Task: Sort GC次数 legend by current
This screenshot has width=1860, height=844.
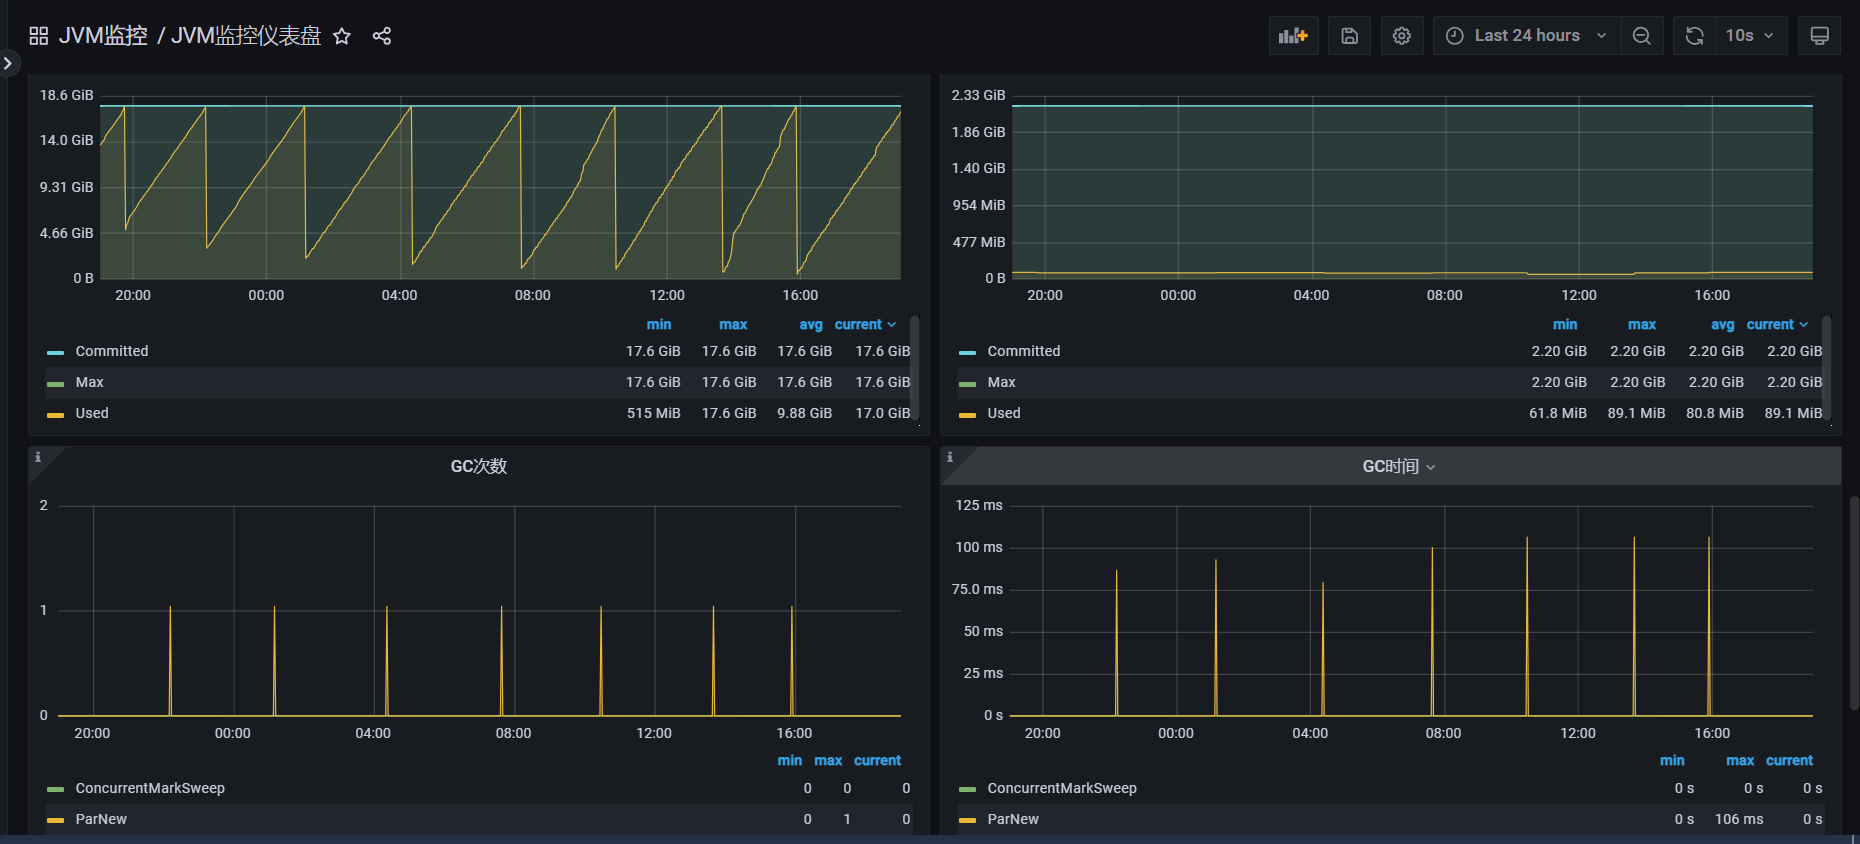Action: click(877, 761)
